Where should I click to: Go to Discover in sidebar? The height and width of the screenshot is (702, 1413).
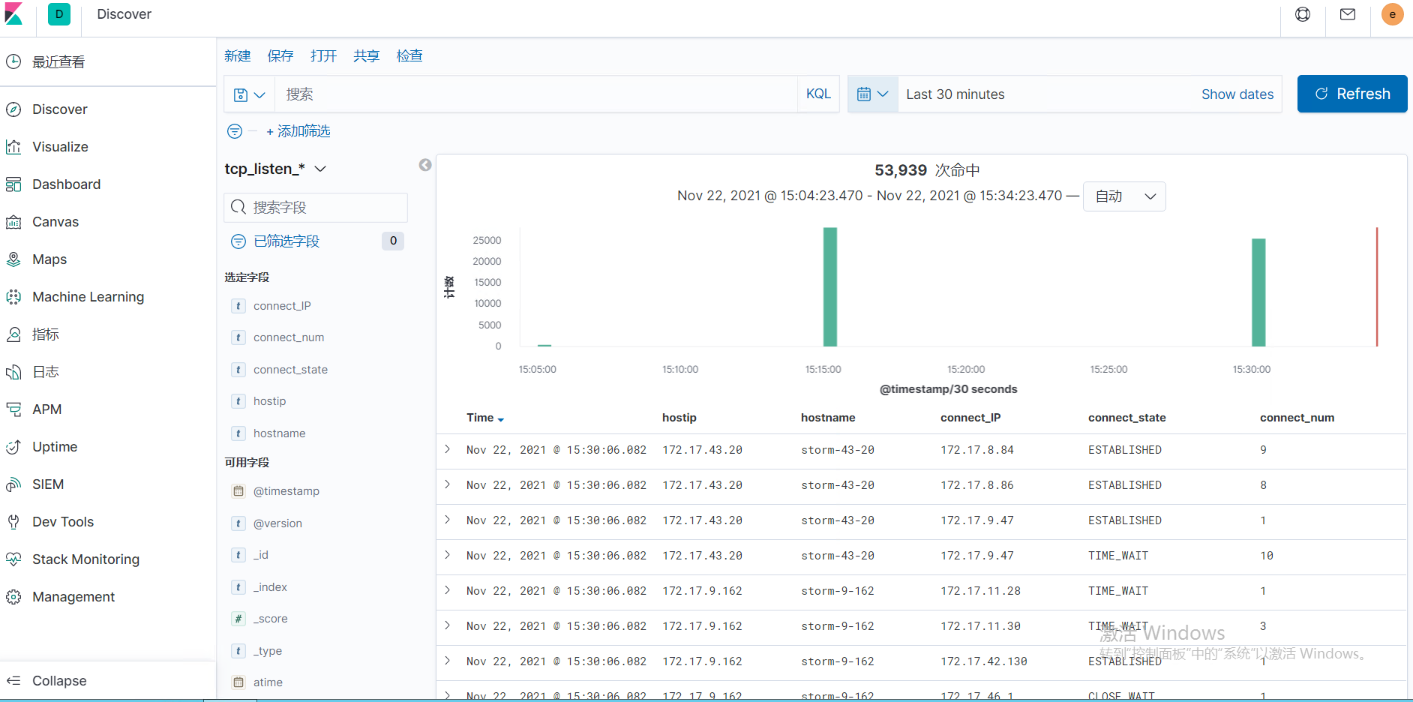point(59,109)
